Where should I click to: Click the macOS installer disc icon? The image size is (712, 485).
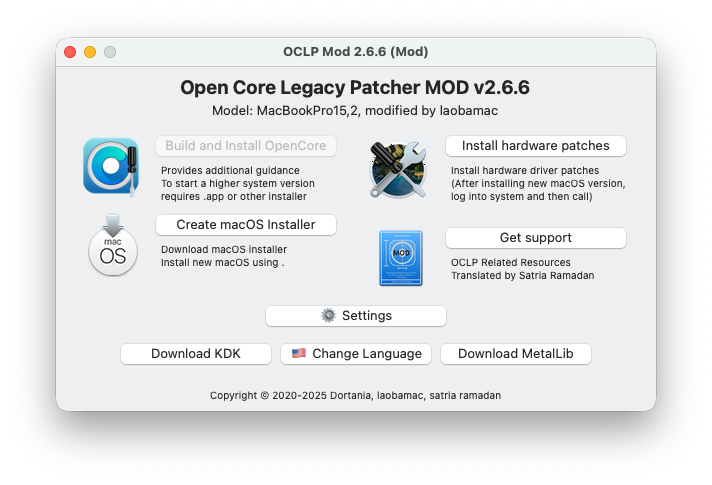113,246
